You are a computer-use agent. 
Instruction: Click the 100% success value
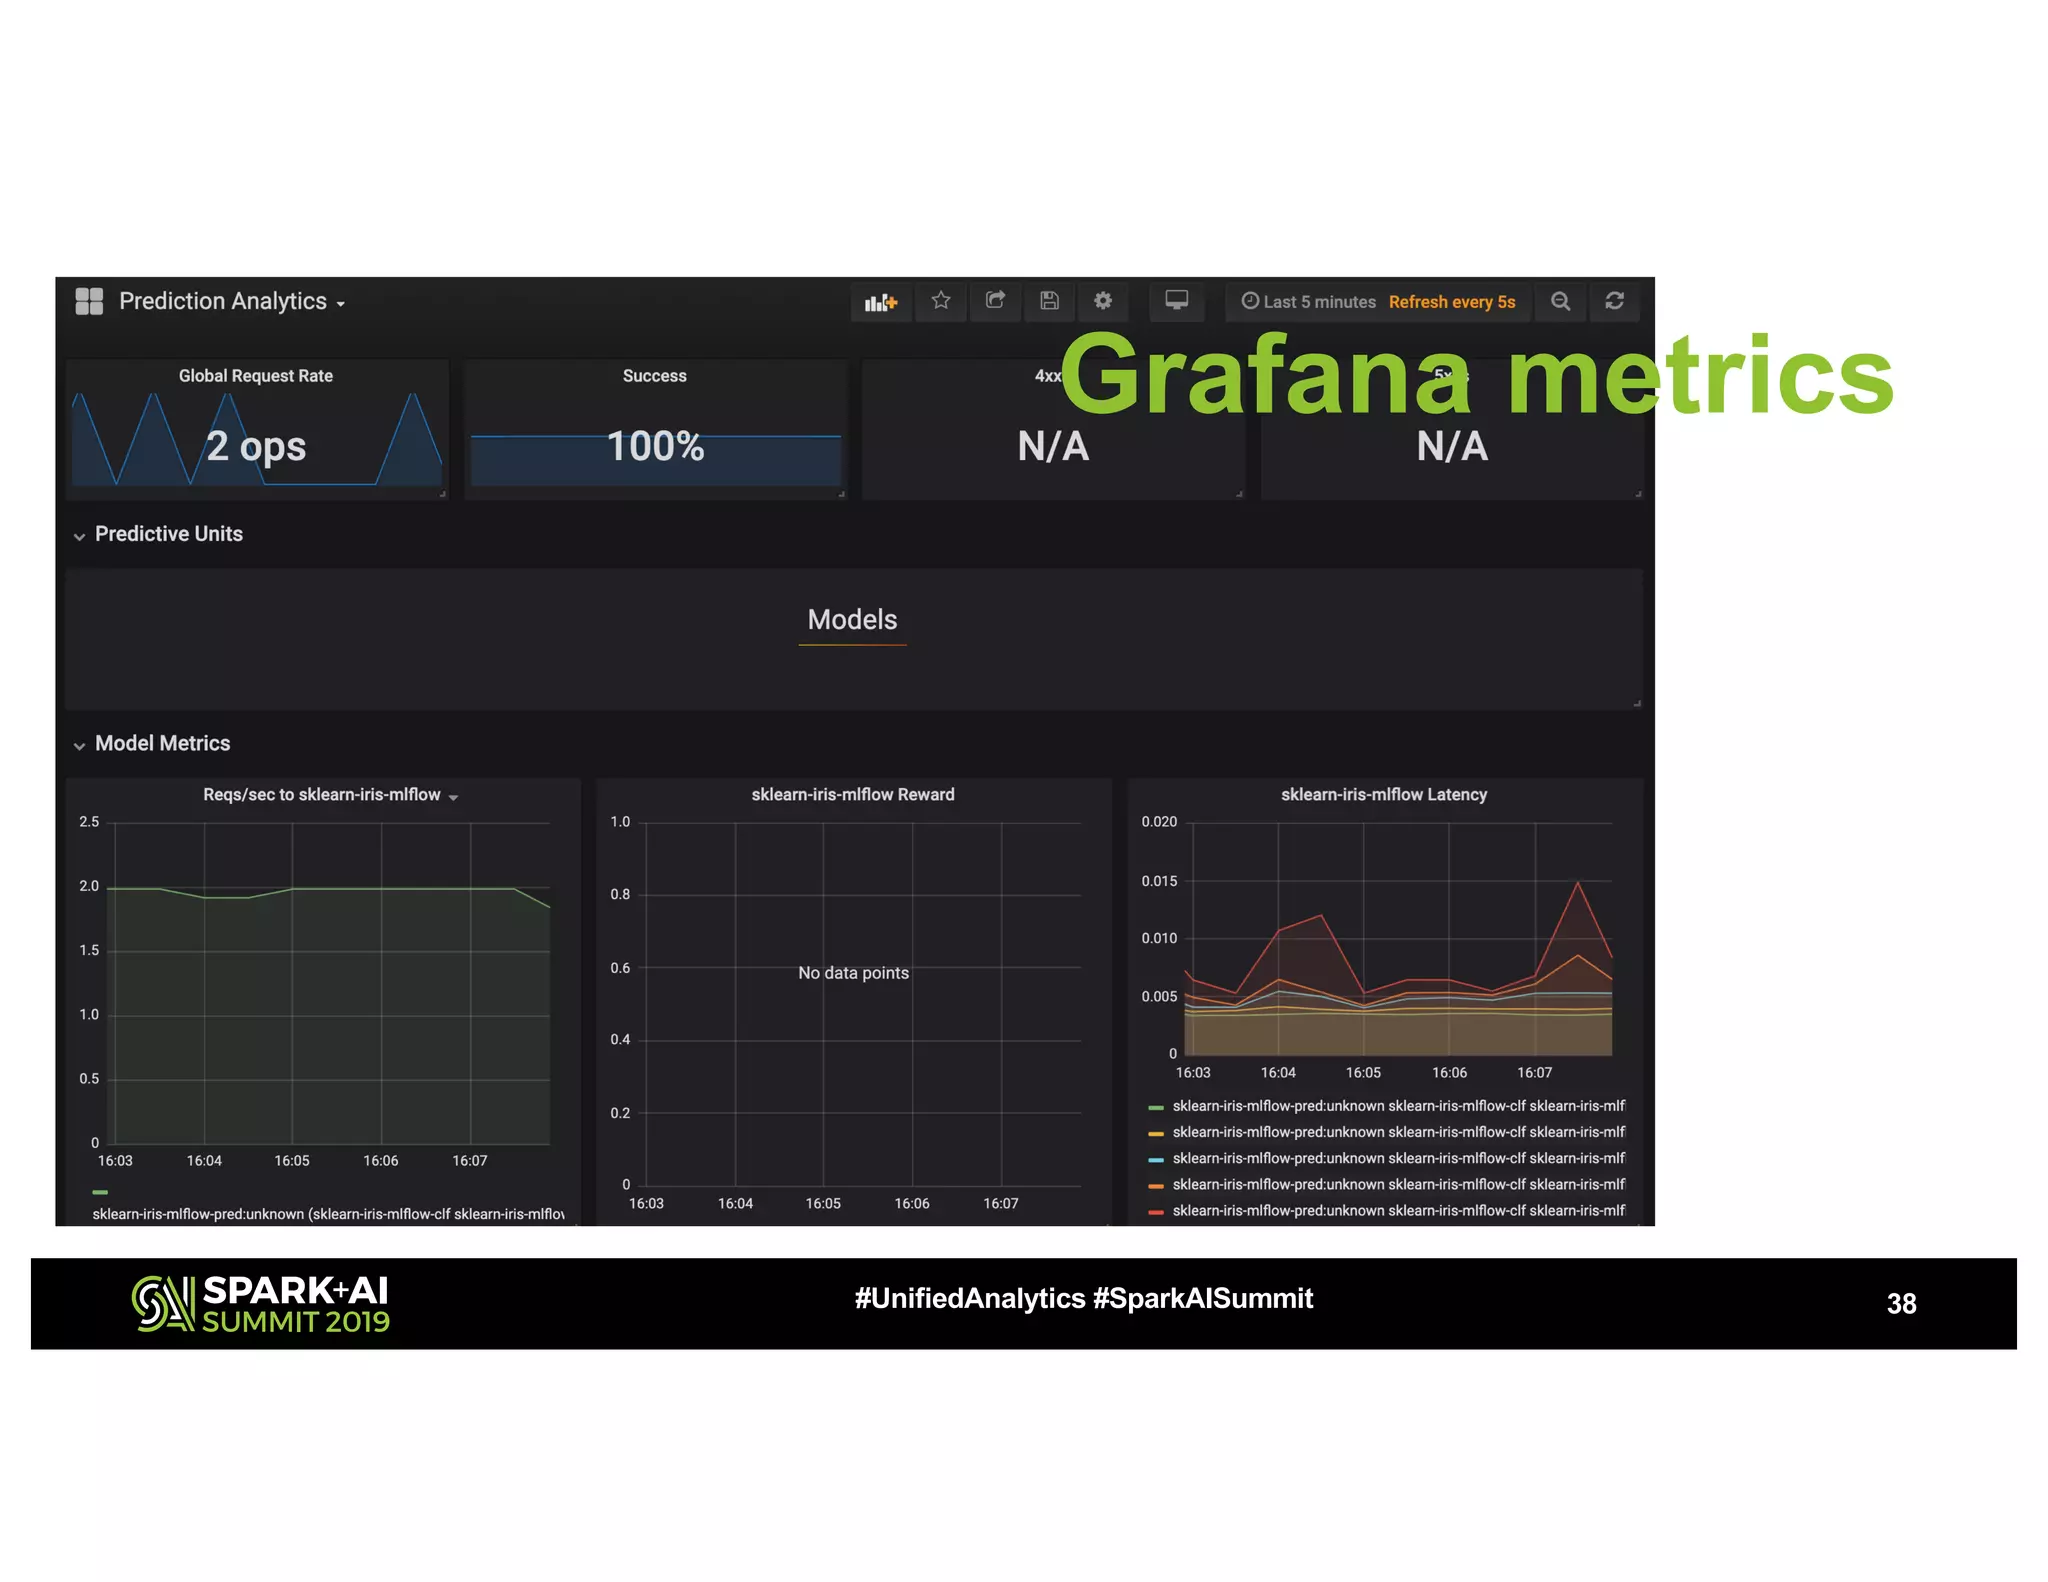(656, 446)
